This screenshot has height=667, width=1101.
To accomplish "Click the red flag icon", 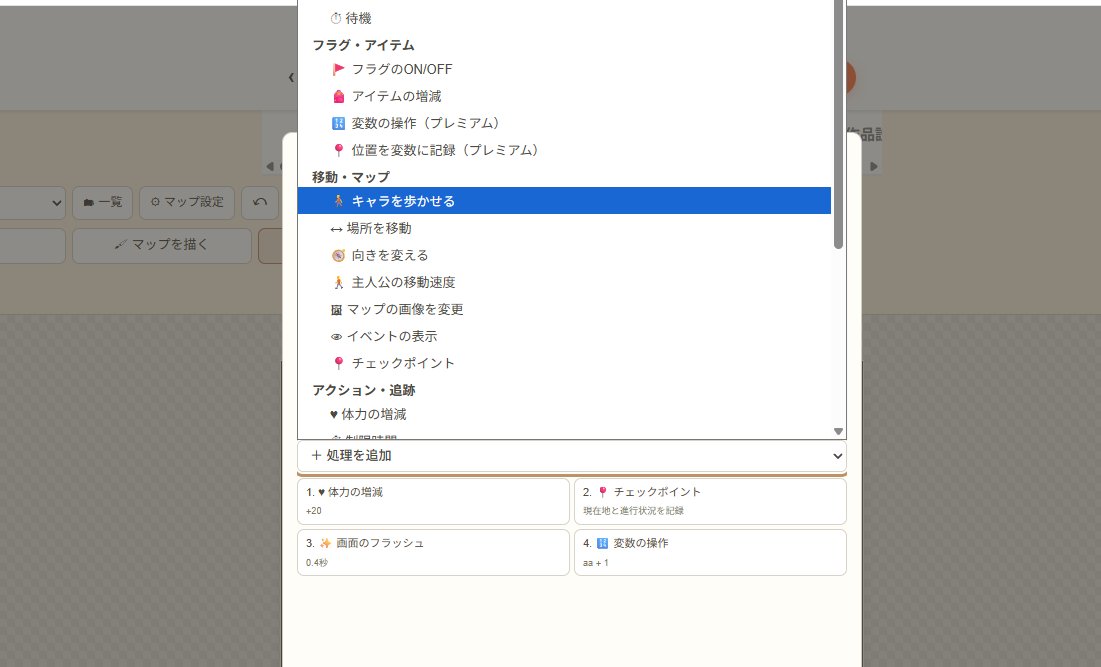I will click(x=338, y=69).
